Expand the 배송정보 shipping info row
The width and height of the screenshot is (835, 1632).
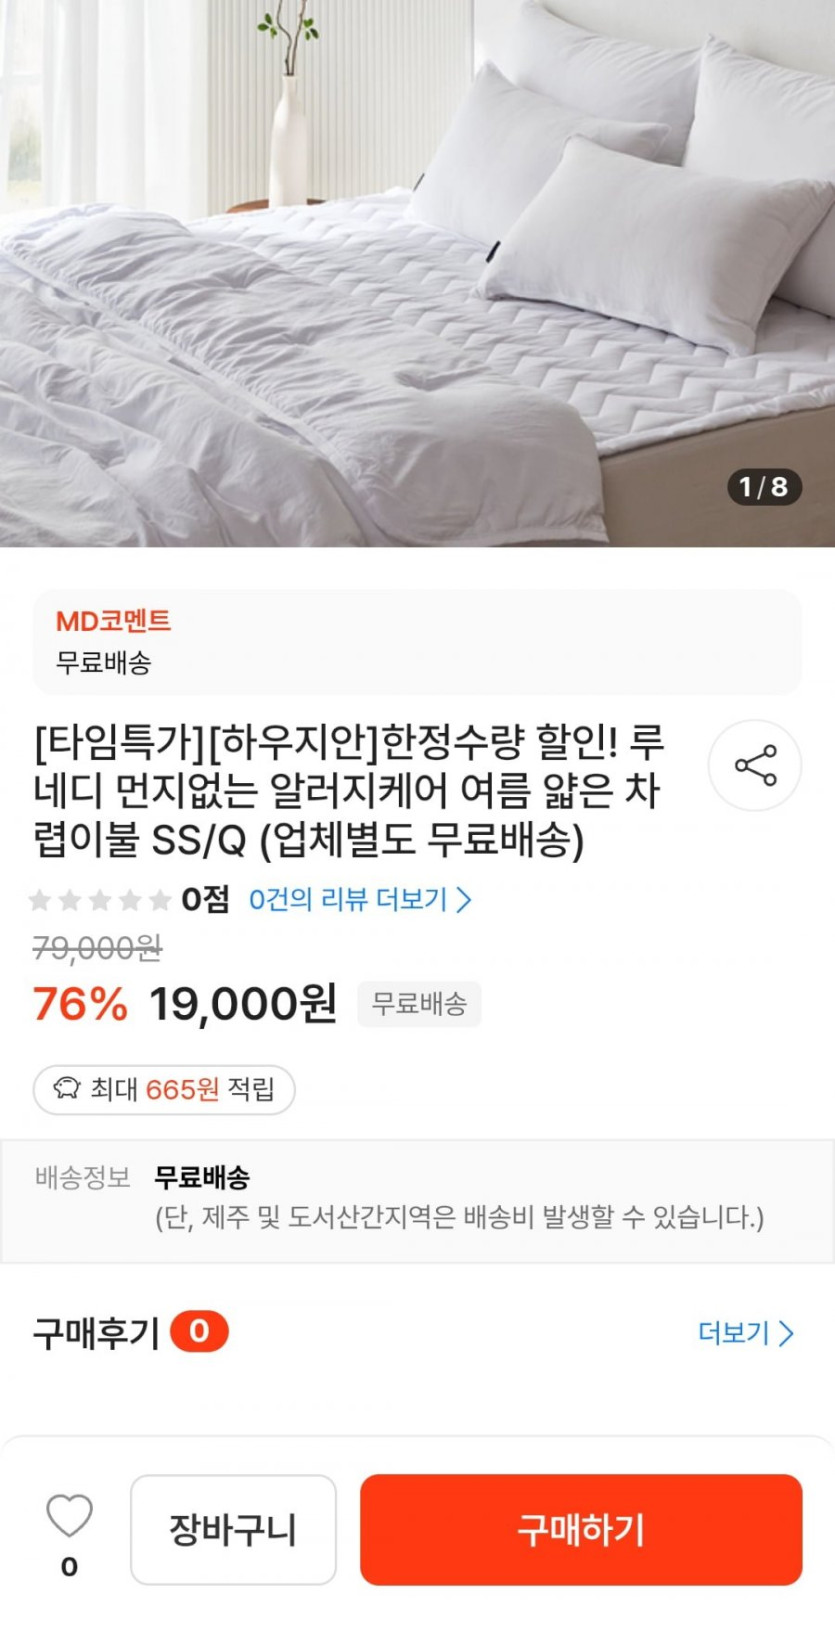tap(417, 1200)
